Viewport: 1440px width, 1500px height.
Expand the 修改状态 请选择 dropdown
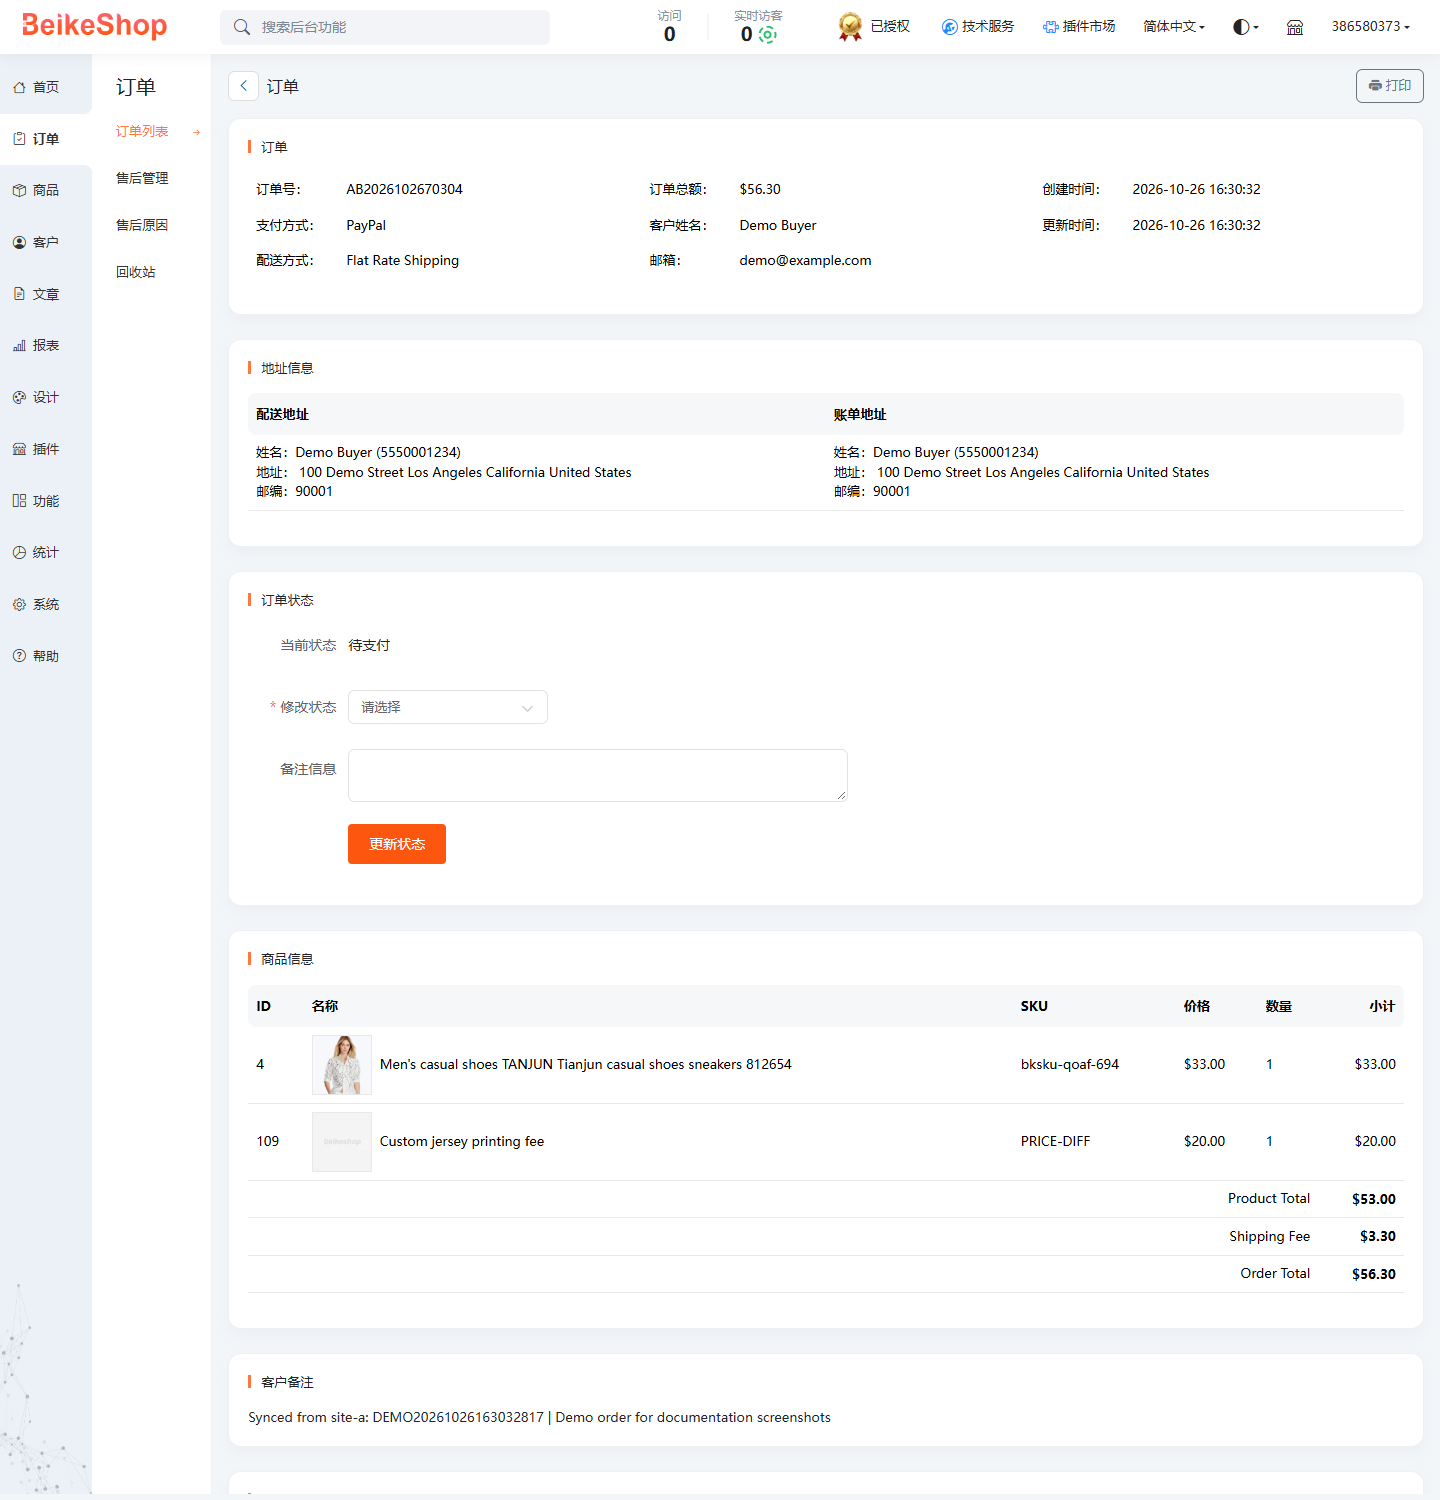click(x=448, y=707)
